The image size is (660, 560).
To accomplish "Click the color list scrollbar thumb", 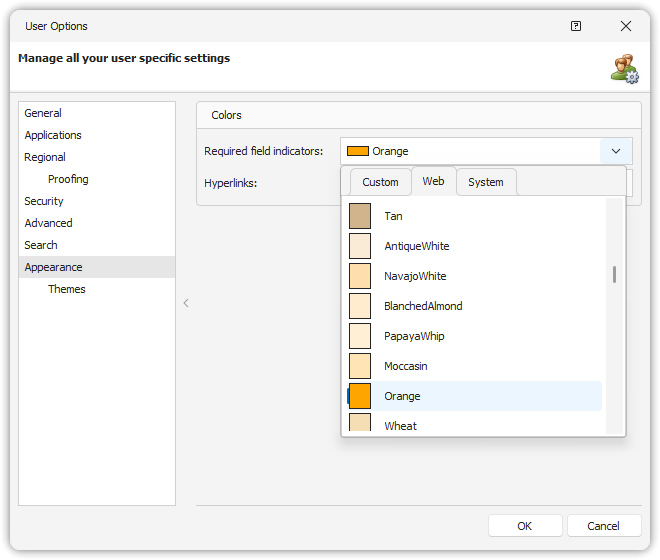I will click(x=614, y=274).
